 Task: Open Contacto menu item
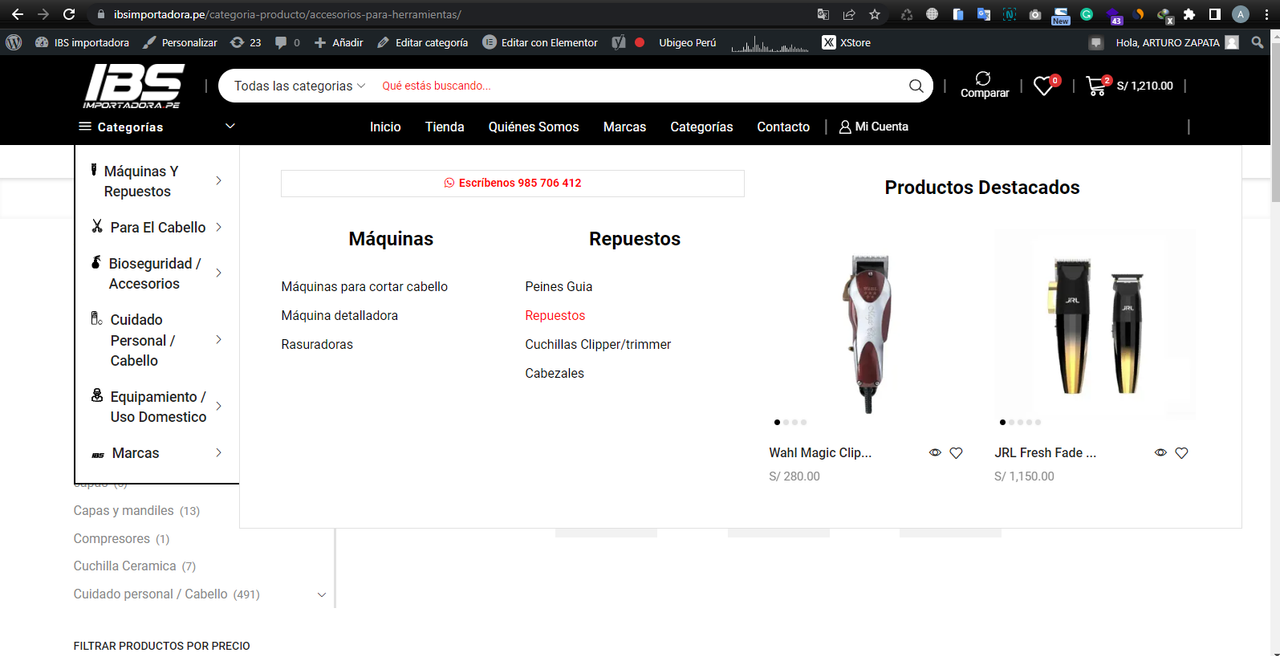click(x=783, y=127)
